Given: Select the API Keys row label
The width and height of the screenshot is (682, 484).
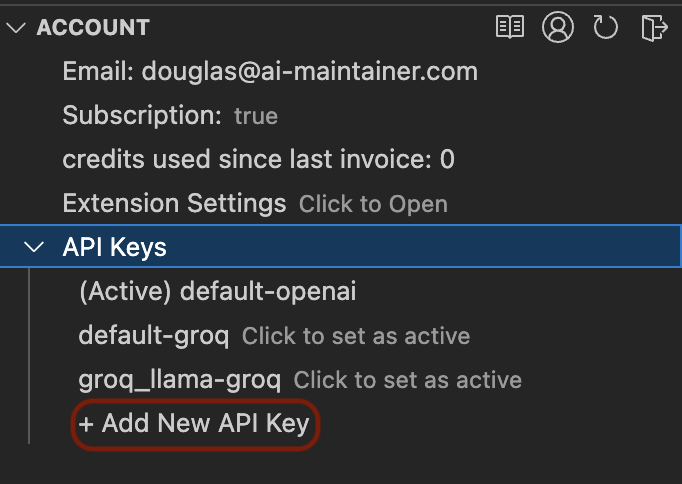Looking at the screenshot, I should tap(114, 247).
